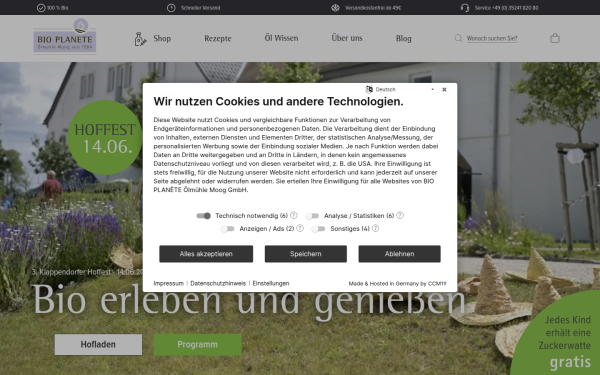600x375 pixels.
Task: Enable the Anzeigen / Ads switch
Action: (x=228, y=229)
